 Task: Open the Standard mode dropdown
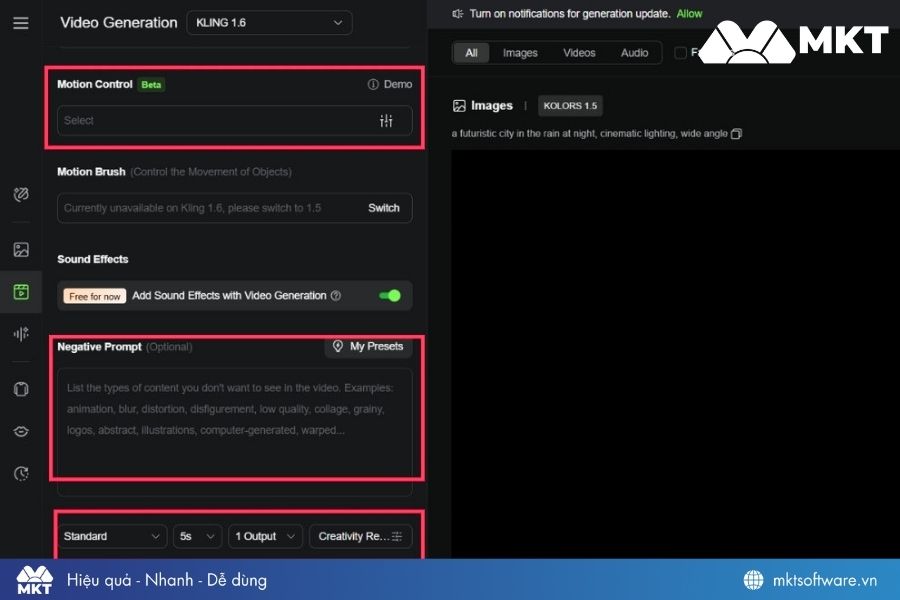(x=112, y=537)
